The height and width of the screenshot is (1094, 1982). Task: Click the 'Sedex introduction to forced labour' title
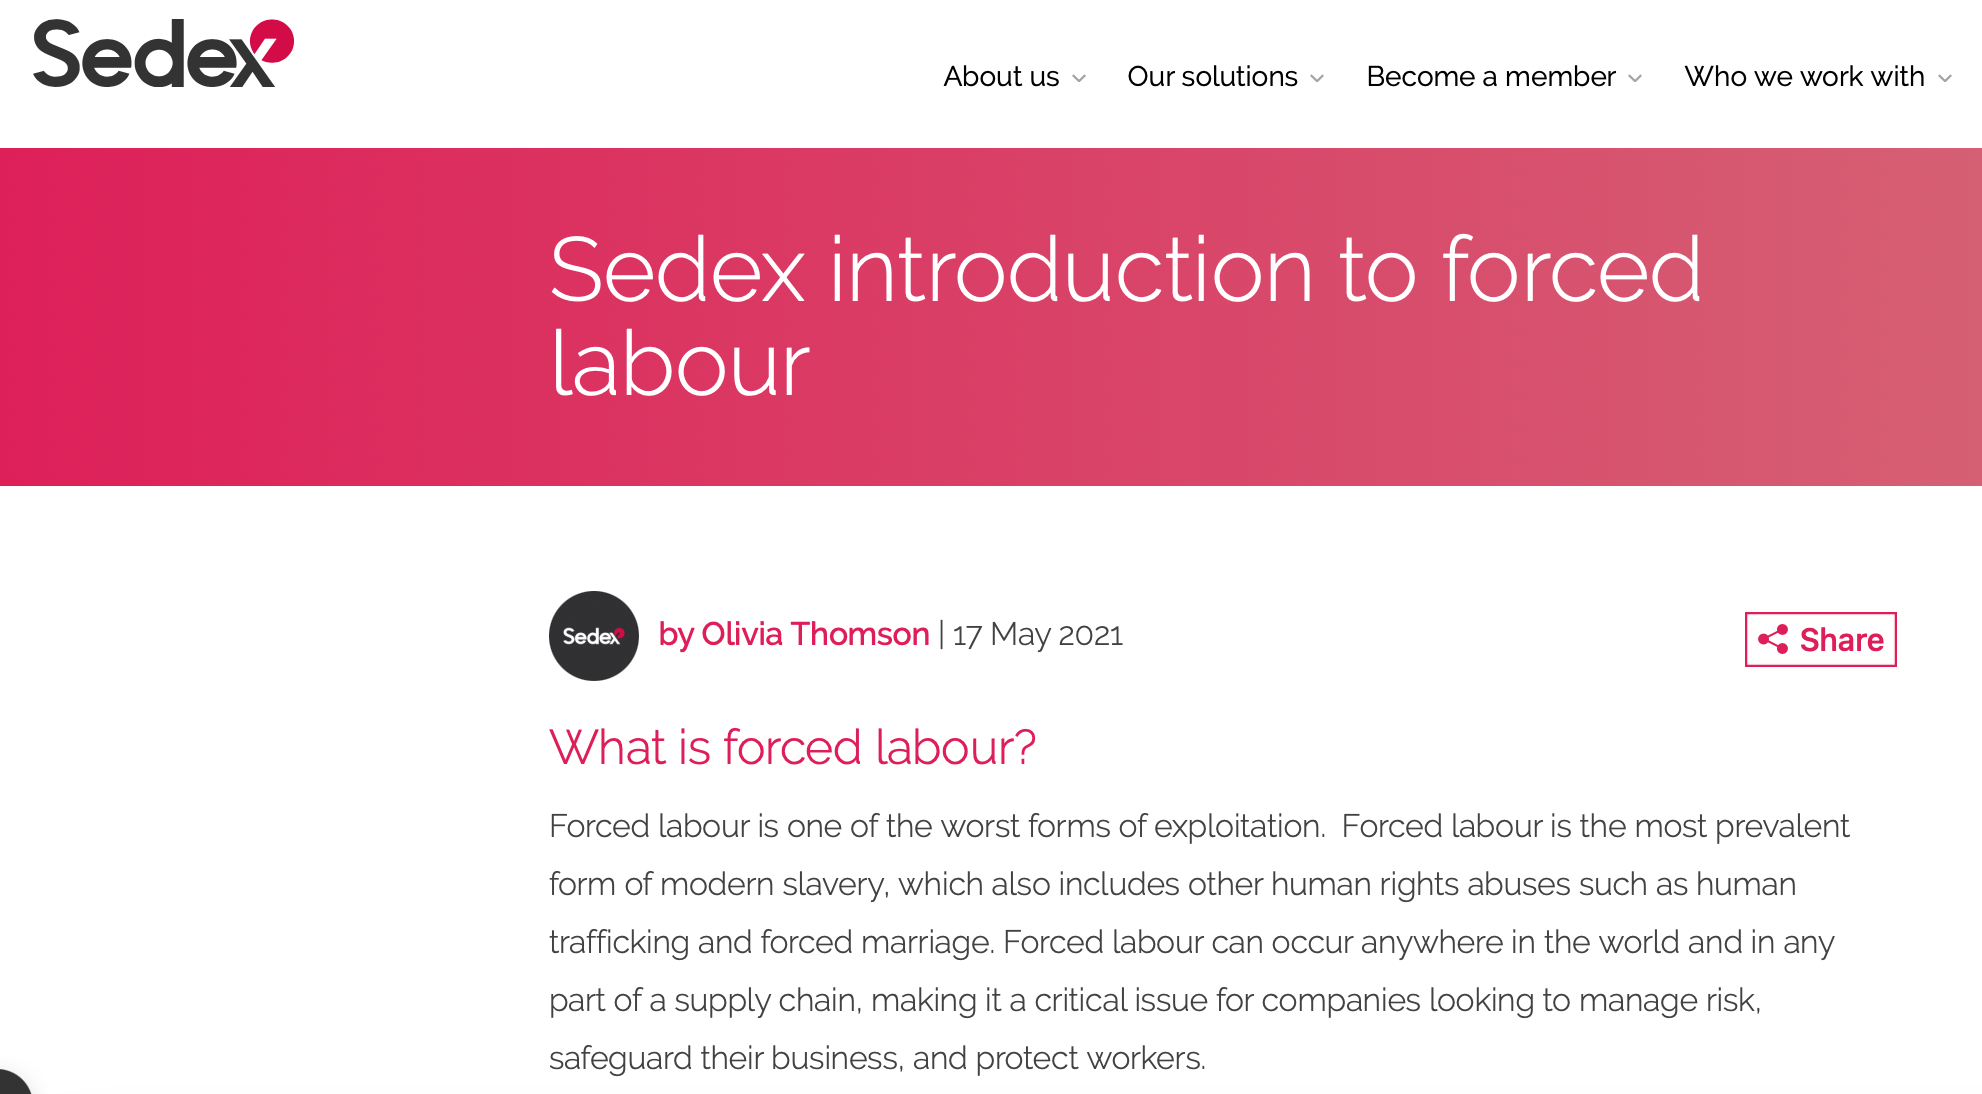(1125, 316)
